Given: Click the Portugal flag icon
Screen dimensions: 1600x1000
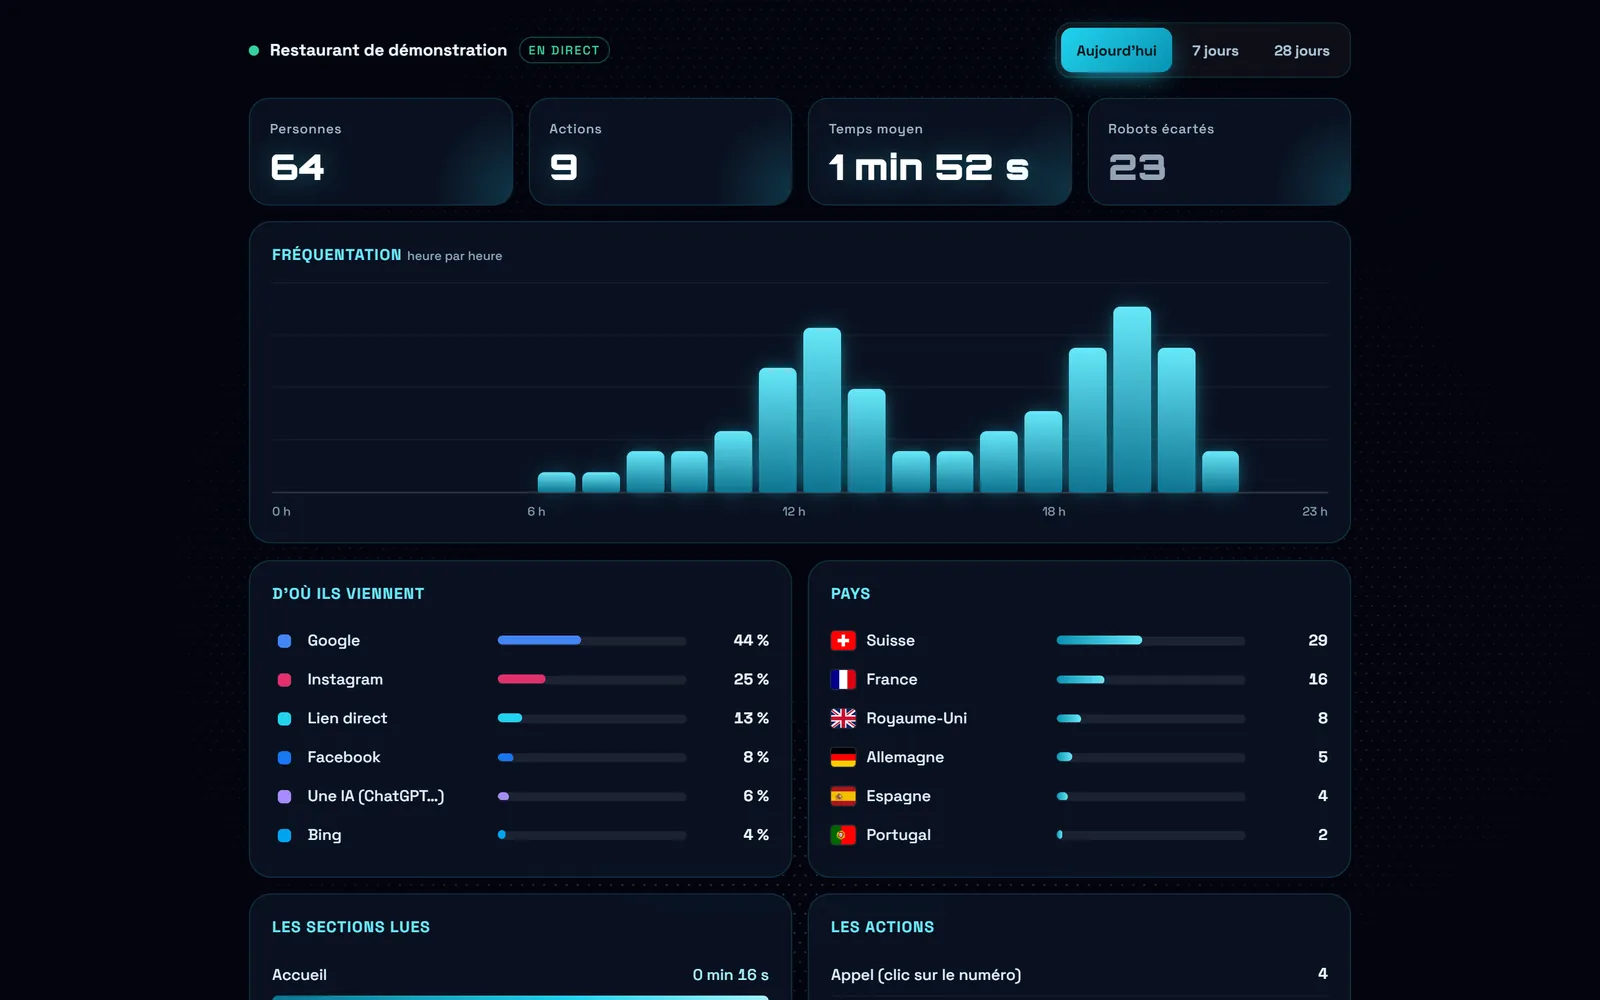Looking at the screenshot, I should pyautogui.click(x=843, y=835).
